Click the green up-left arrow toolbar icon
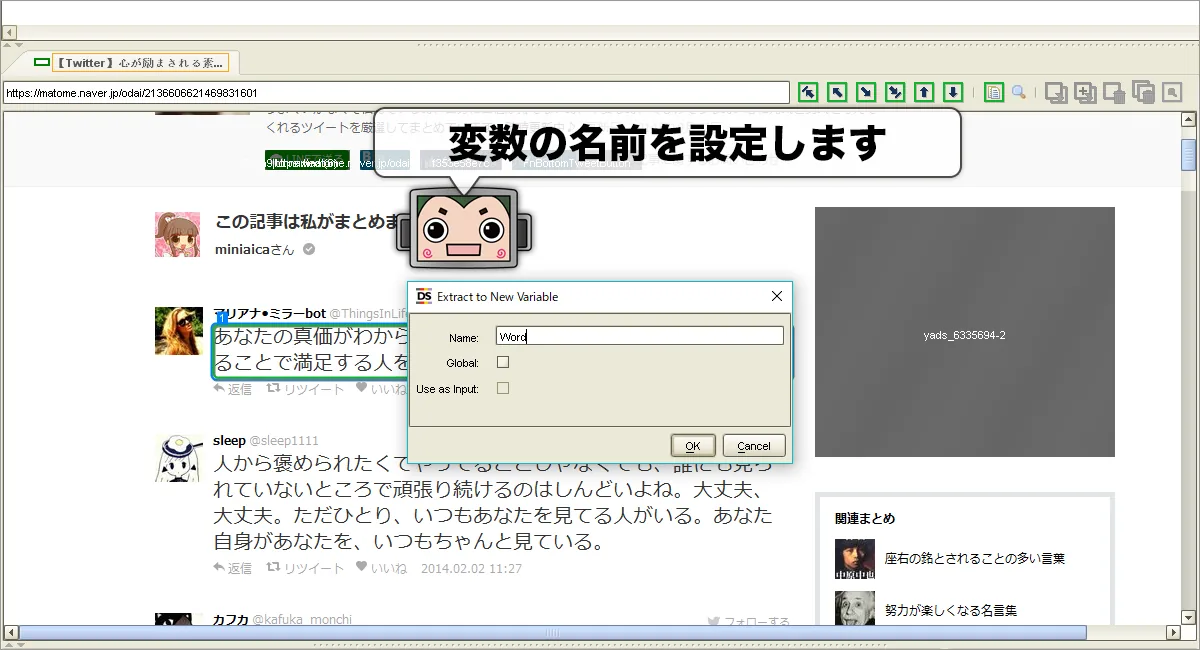Screen dimensions: 1200x650 (x=838, y=92)
